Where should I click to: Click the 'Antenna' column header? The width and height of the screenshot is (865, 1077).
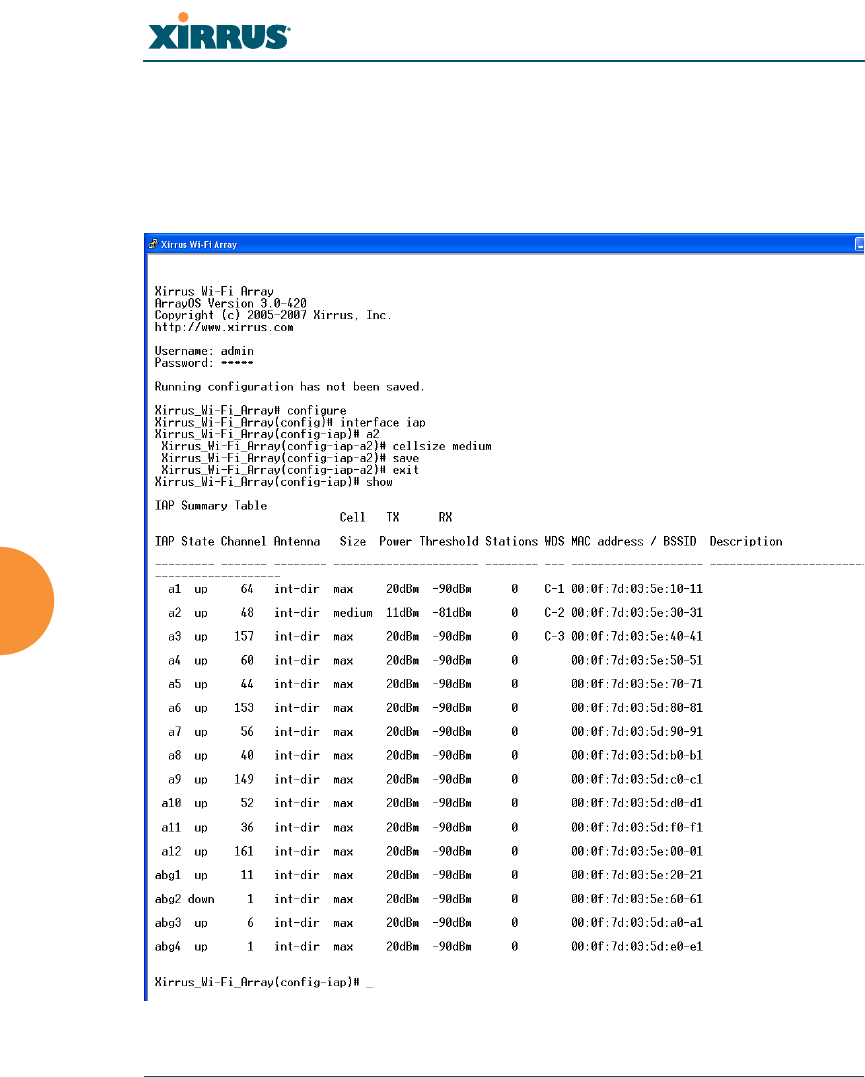(297, 541)
